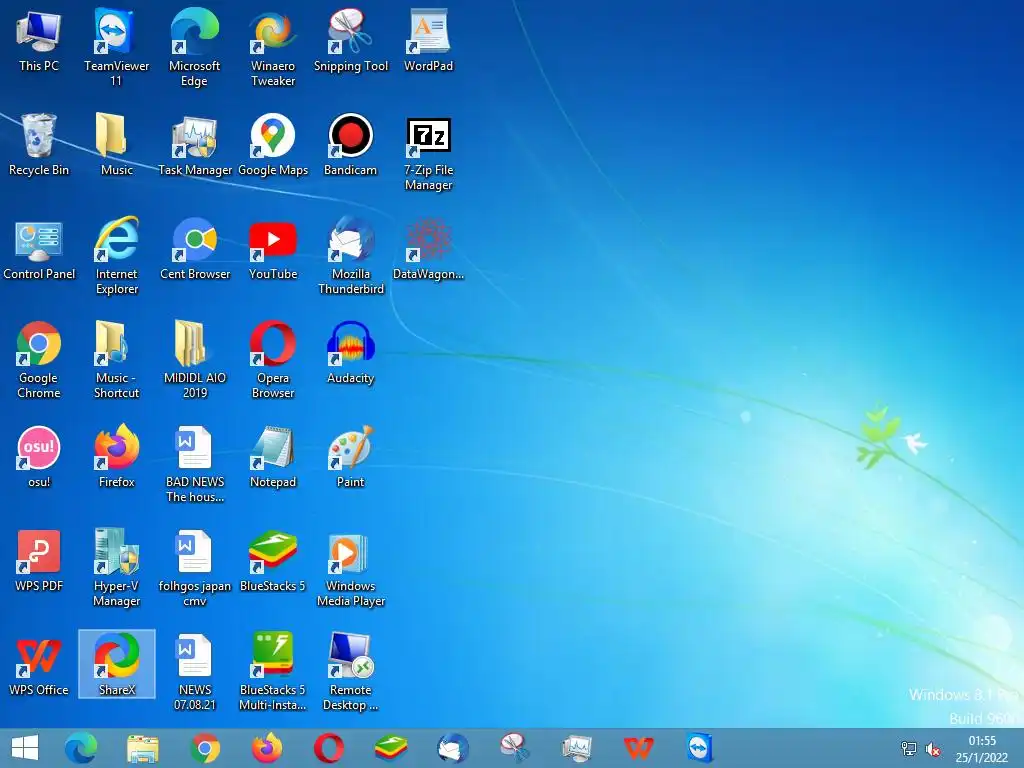The width and height of the screenshot is (1024, 768).
Task: Select the osu! desktop shortcut
Action: tap(39, 456)
